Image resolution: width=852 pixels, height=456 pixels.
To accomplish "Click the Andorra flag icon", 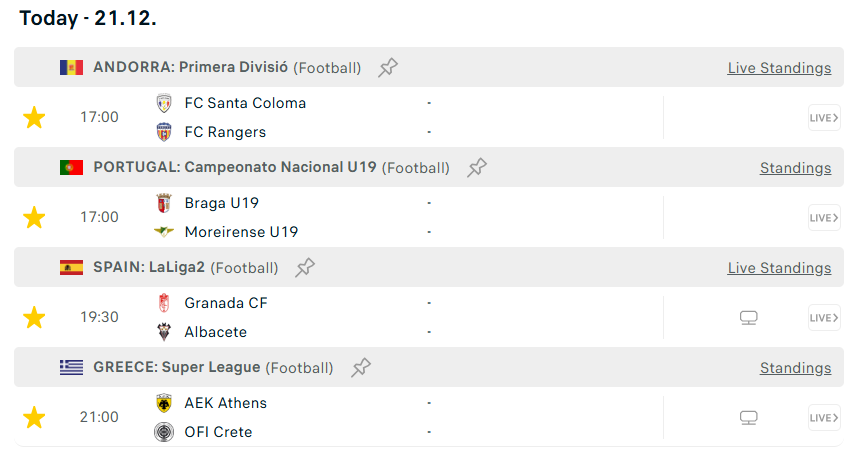I will (x=71, y=68).
